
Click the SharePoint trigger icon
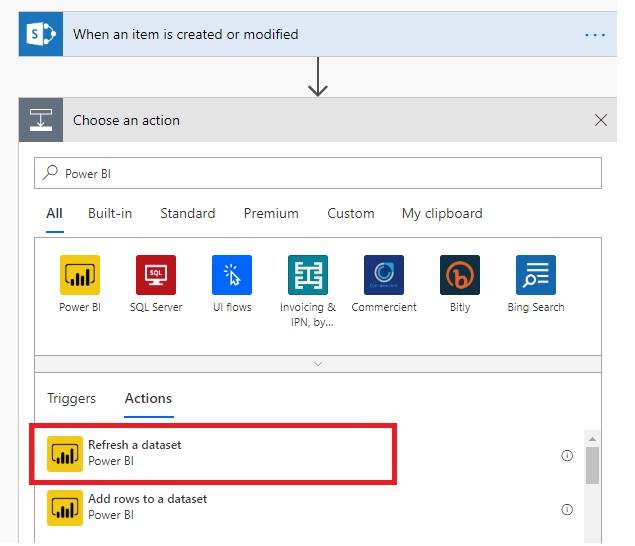point(40,34)
